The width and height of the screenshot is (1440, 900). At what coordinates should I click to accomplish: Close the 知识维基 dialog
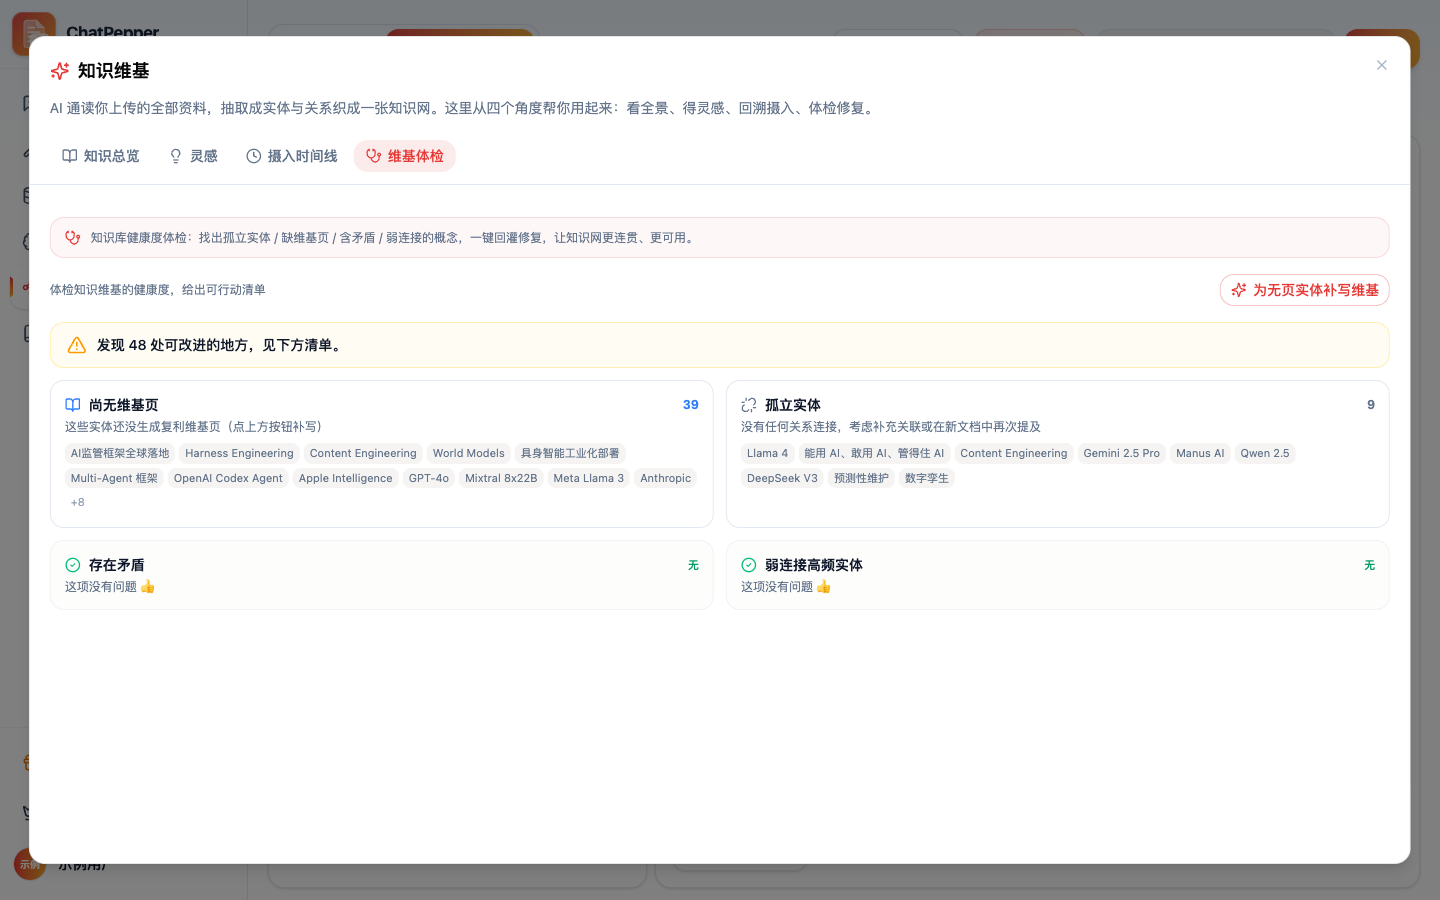click(1381, 65)
